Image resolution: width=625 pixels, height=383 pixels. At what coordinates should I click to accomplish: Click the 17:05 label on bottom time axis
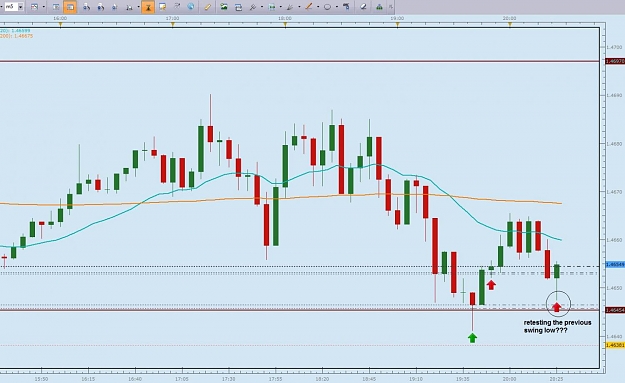pos(182,379)
